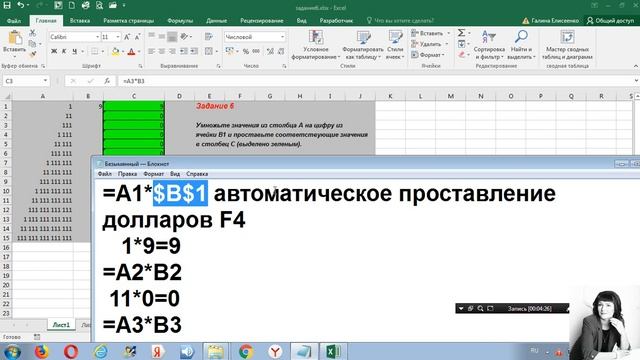Click the Fill down icon

click(461, 44)
